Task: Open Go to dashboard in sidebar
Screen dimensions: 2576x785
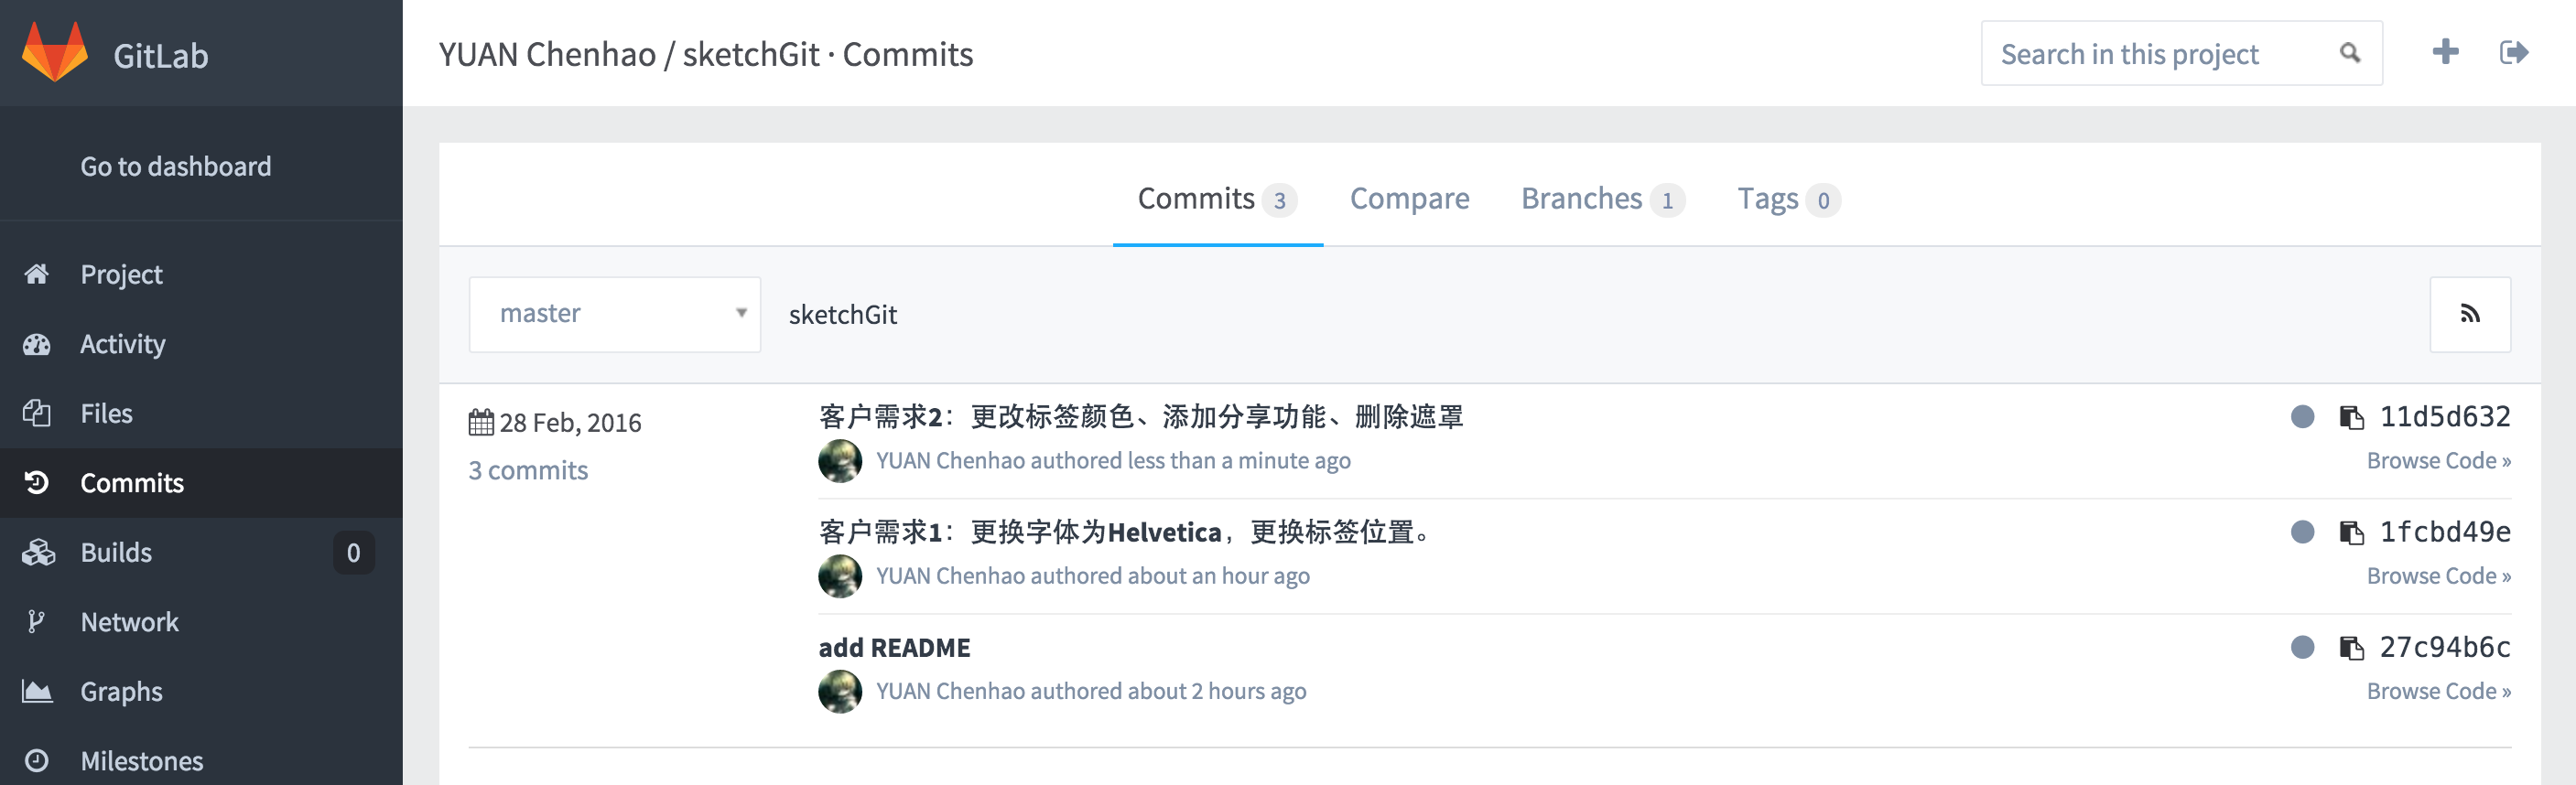Action: (x=175, y=166)
